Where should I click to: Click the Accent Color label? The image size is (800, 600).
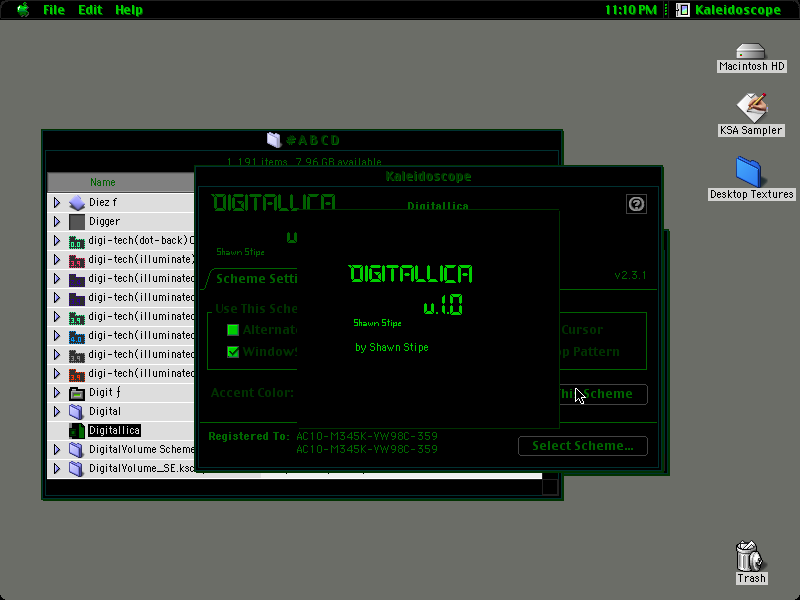[x=253, y=393]
